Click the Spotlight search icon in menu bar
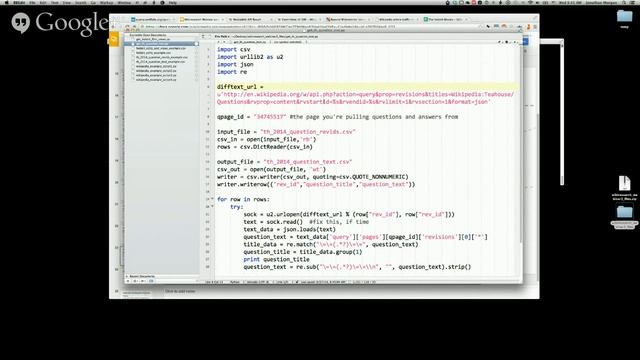640x360 pixels. point(624,2)
